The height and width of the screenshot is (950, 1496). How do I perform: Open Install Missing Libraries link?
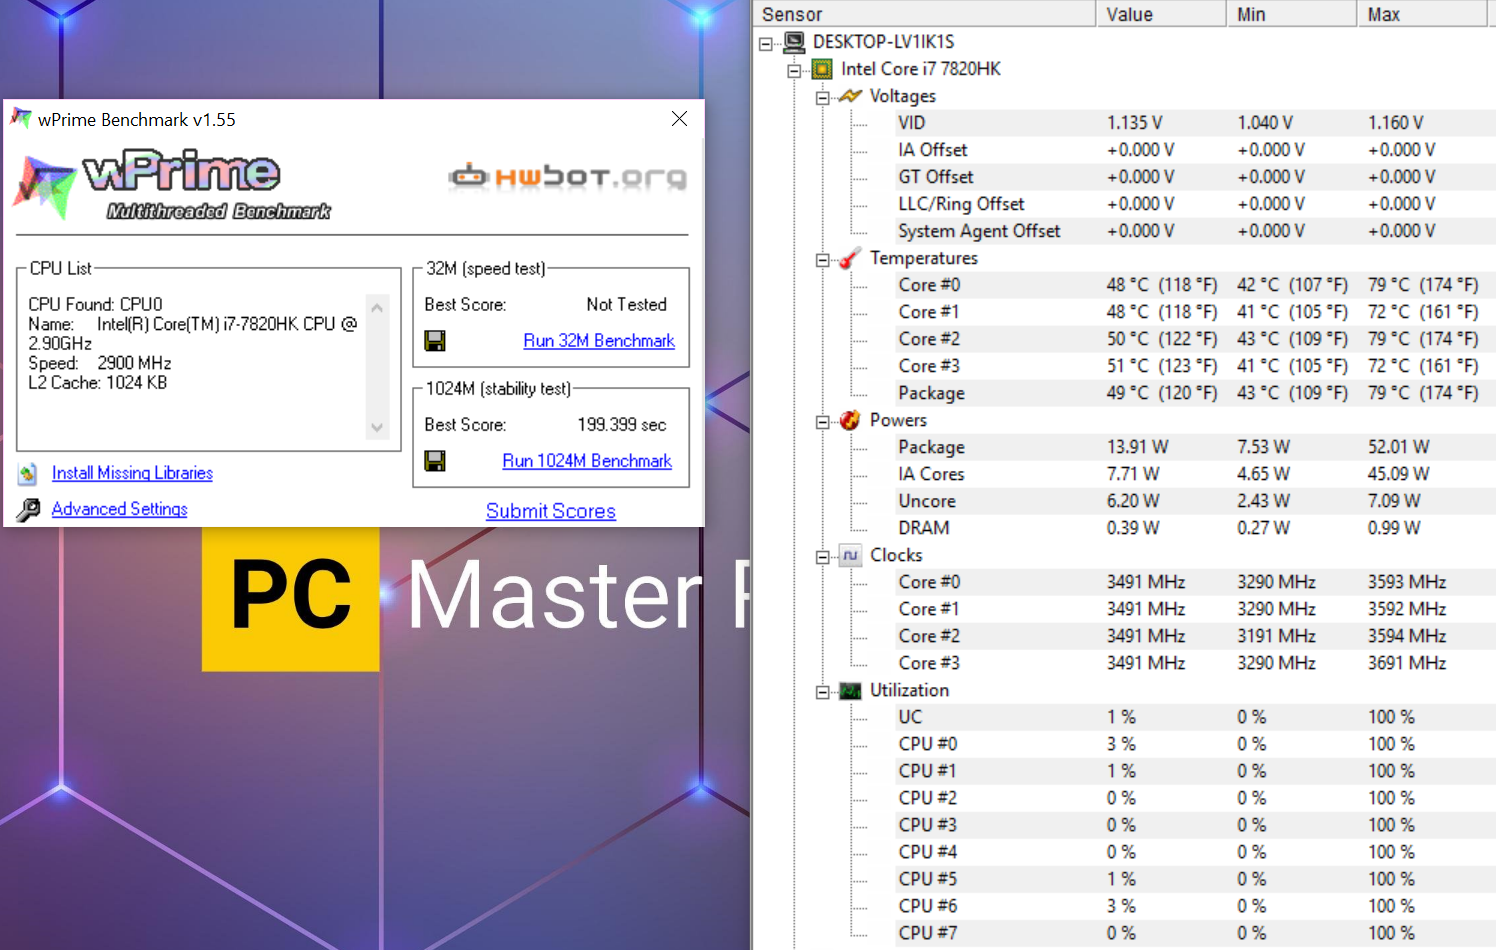pos(132,473)
